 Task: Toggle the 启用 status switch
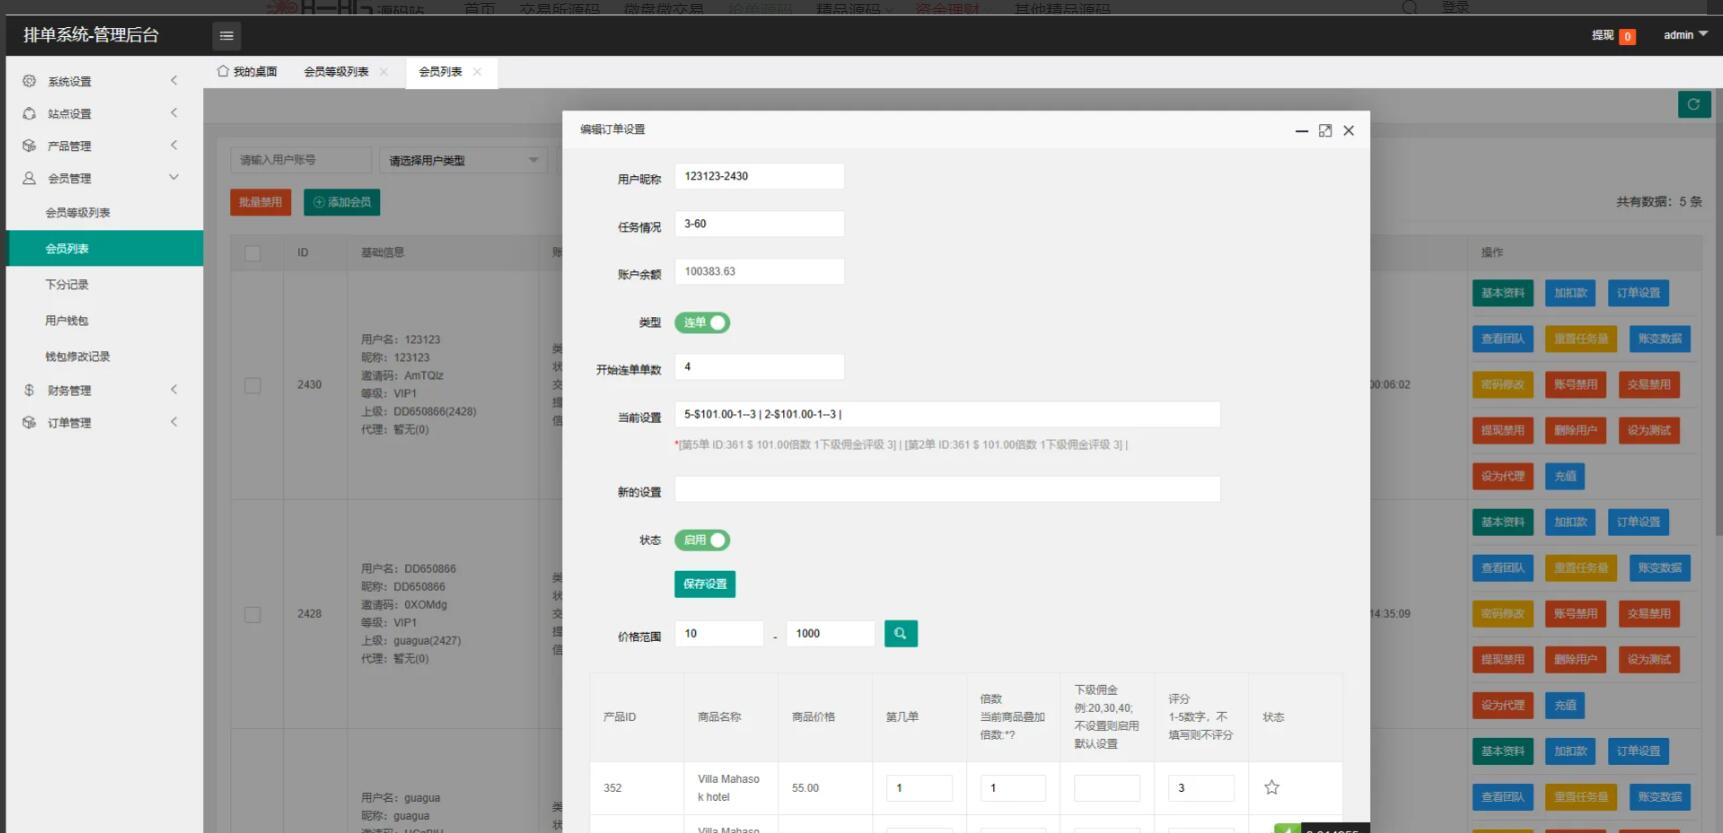point(702,540)
